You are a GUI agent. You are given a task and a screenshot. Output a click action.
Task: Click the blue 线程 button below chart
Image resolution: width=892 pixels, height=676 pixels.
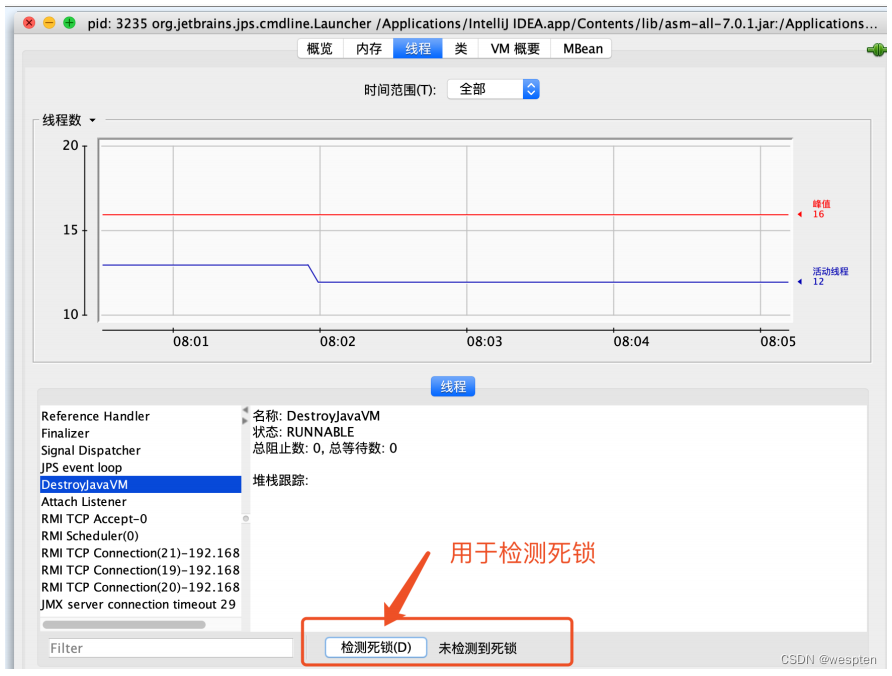[453, 387]
